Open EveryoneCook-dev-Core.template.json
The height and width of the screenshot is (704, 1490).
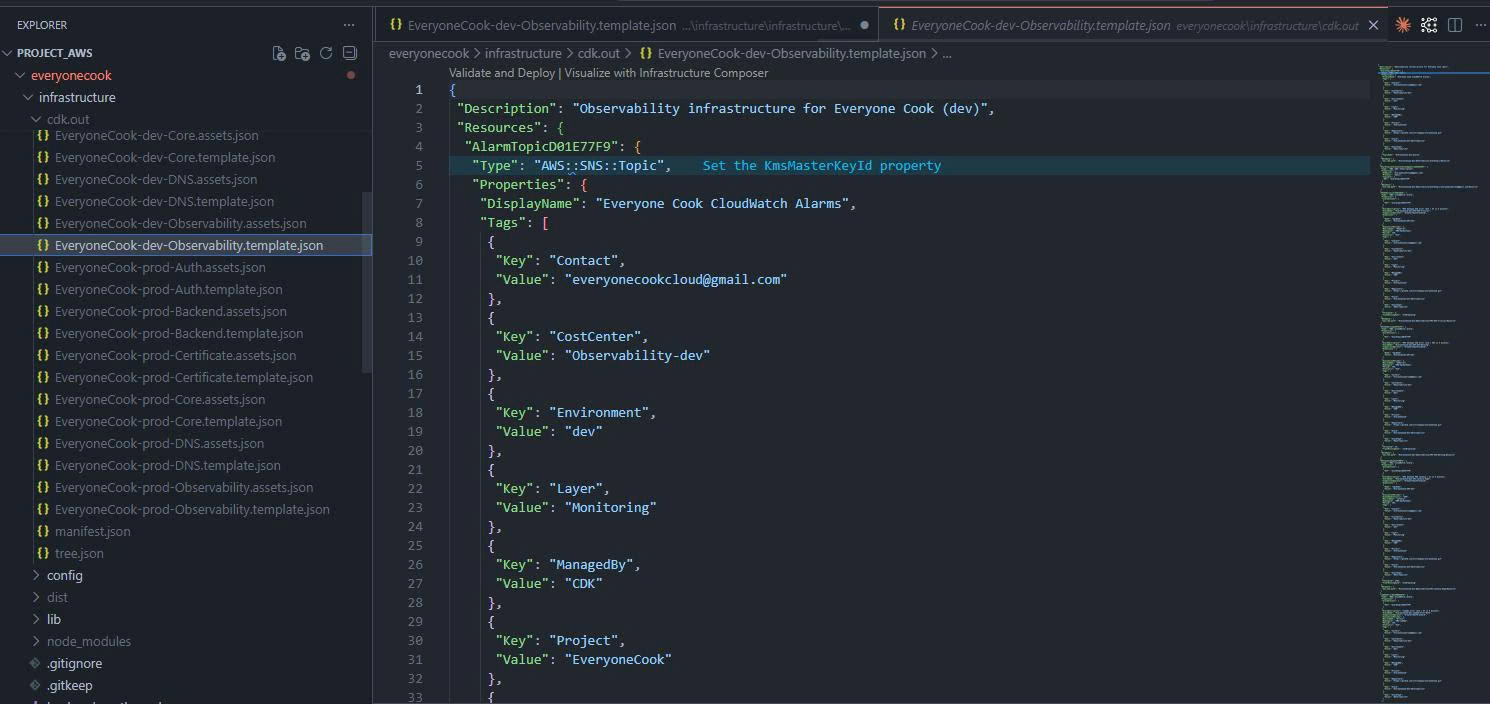pos(165,157)
